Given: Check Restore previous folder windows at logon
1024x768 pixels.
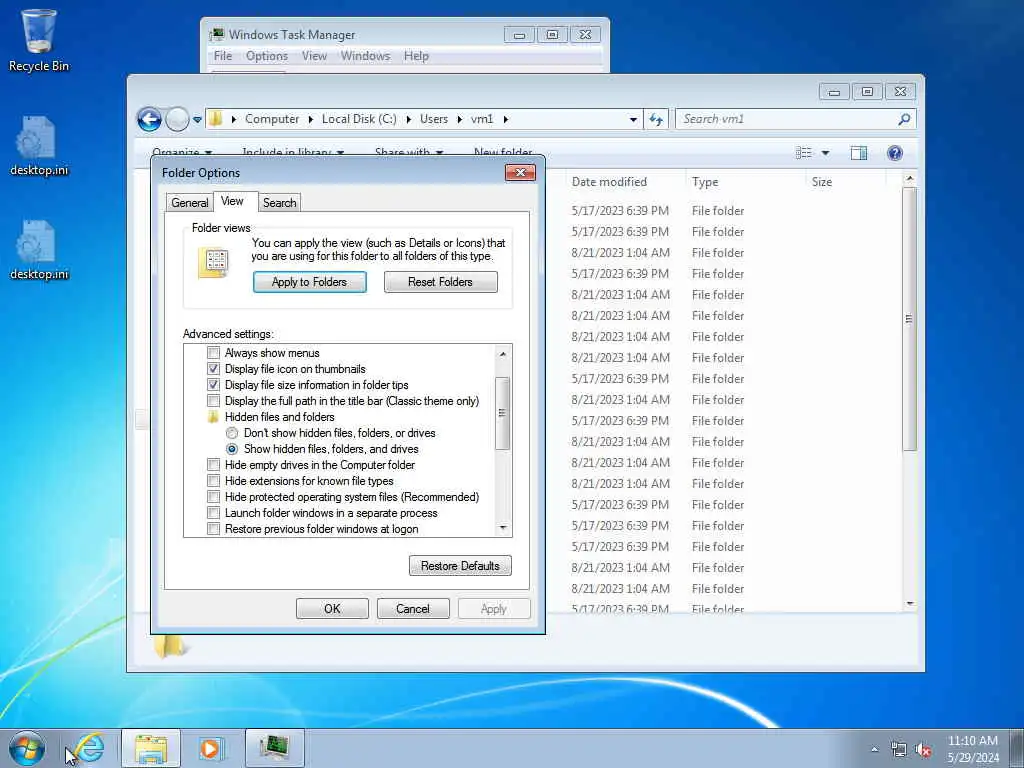Looking at the screenshot, I should point(214,529).
